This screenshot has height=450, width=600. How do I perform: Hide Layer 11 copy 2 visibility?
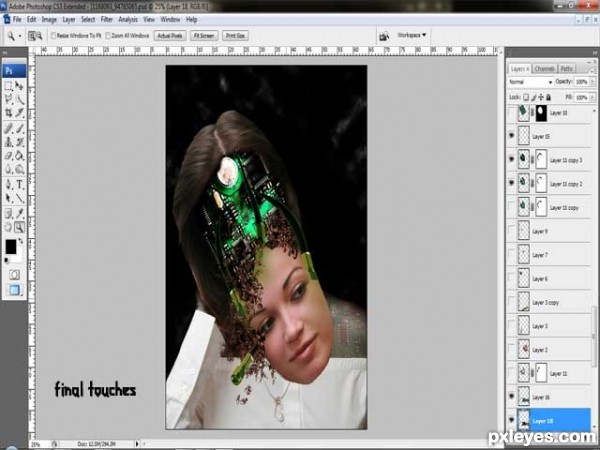[512, 183]
